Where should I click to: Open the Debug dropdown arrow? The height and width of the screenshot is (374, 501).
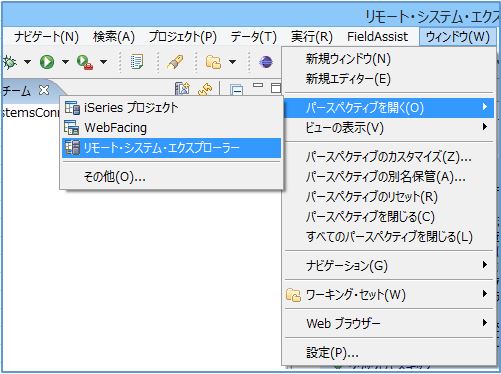27,62
